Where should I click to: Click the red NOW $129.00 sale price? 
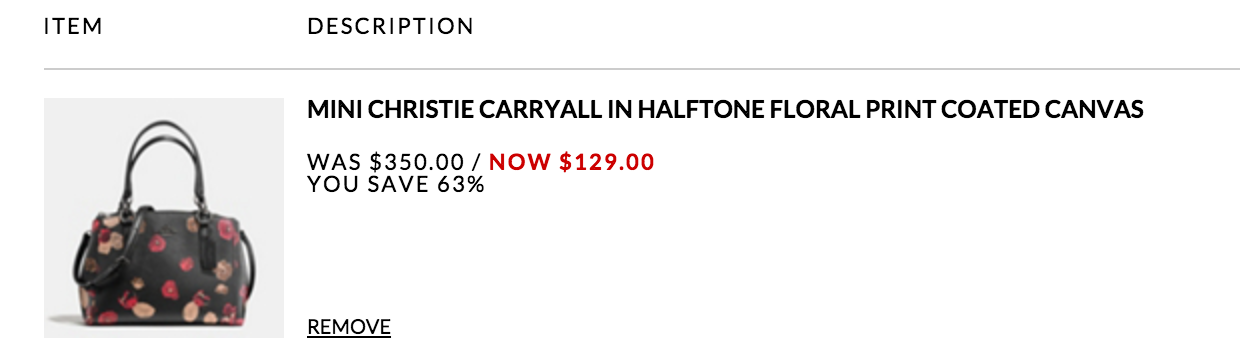tap(572, 161)
